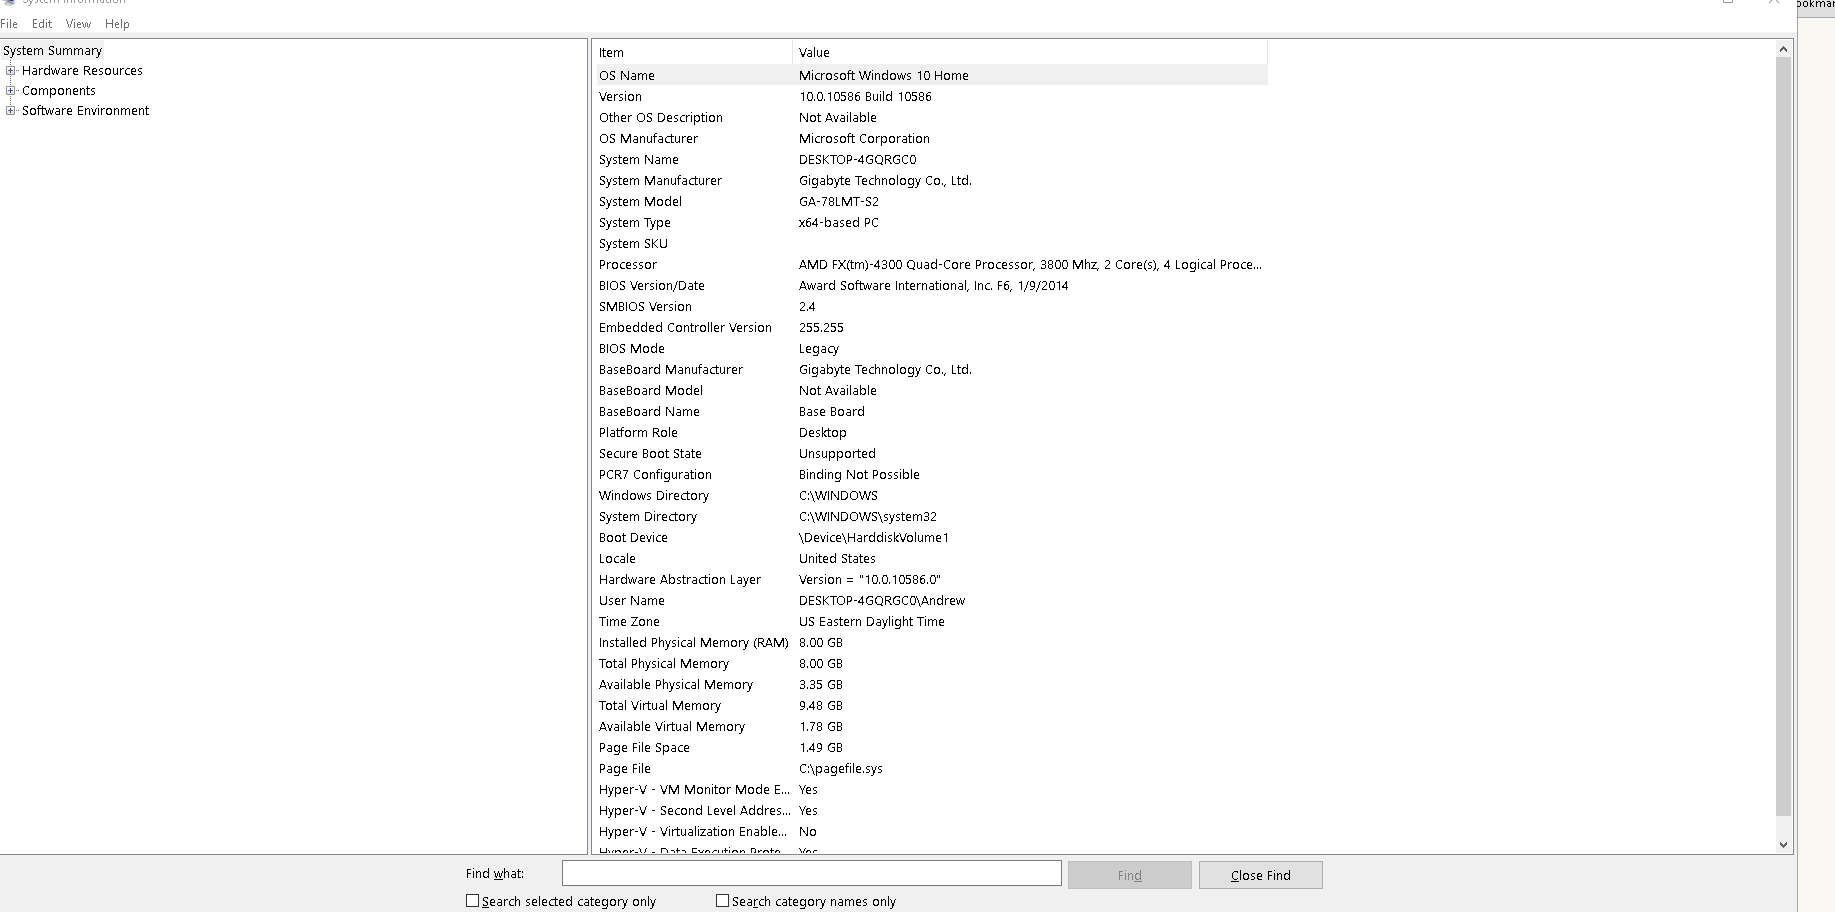
Task: Select the System SKU row
Action: (932, 244)
